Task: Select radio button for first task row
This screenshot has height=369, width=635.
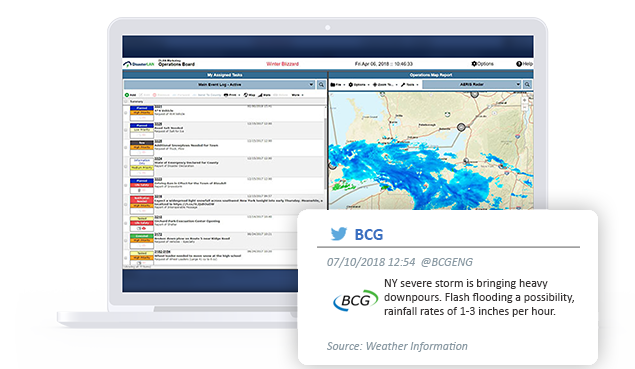Action: click(126, 113)
